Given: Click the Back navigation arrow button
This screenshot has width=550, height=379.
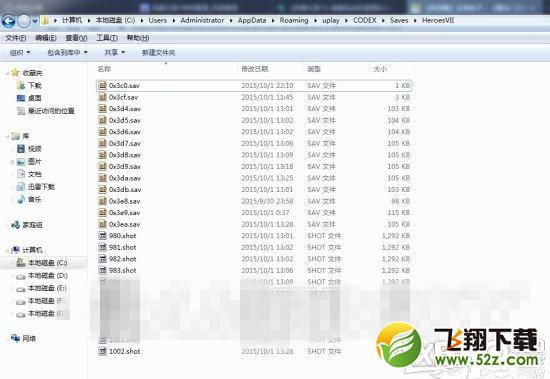Looking at the screenshot, I should 8,21.
